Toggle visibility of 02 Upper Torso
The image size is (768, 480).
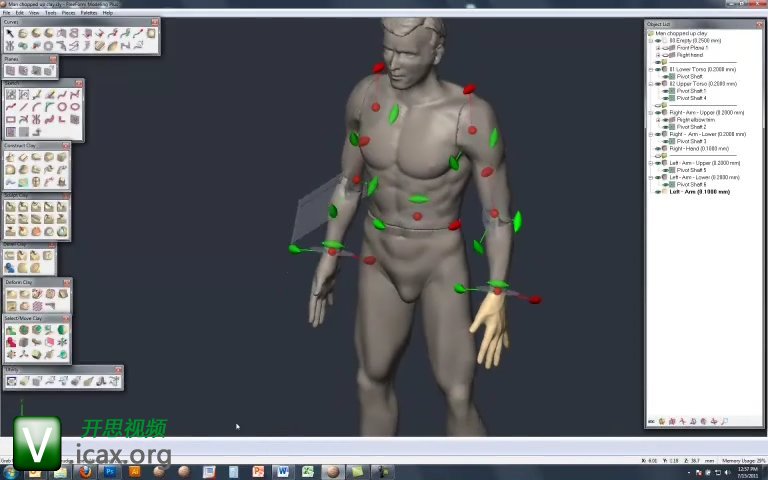click(x=659, y=84)
